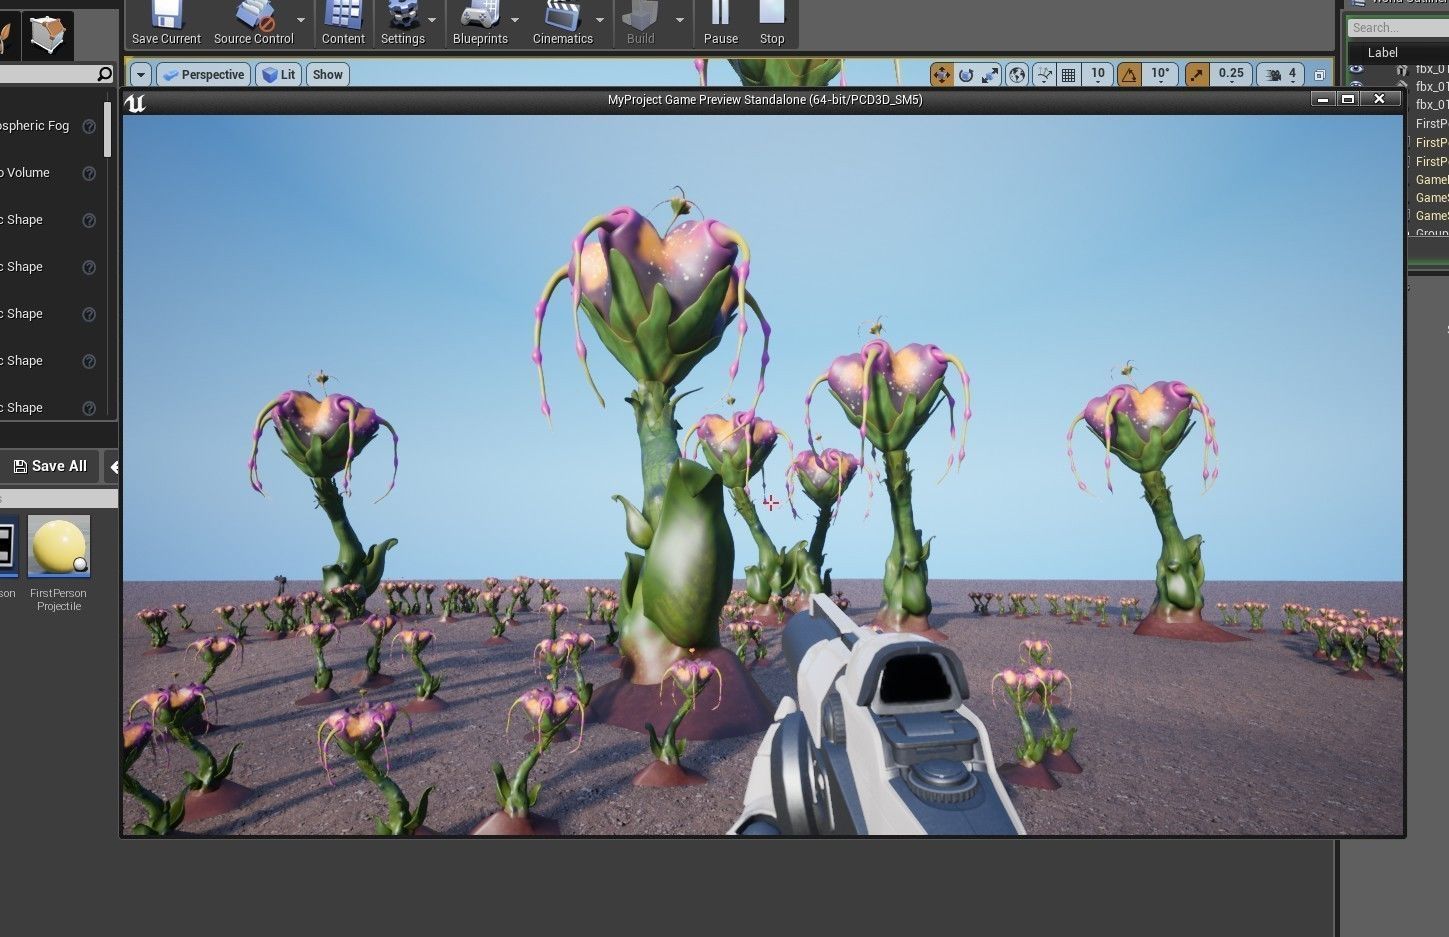This screenshot has height=937, width=1449.
Task: Click the Settings gear toolbar icon
Action: coord(403,23)
